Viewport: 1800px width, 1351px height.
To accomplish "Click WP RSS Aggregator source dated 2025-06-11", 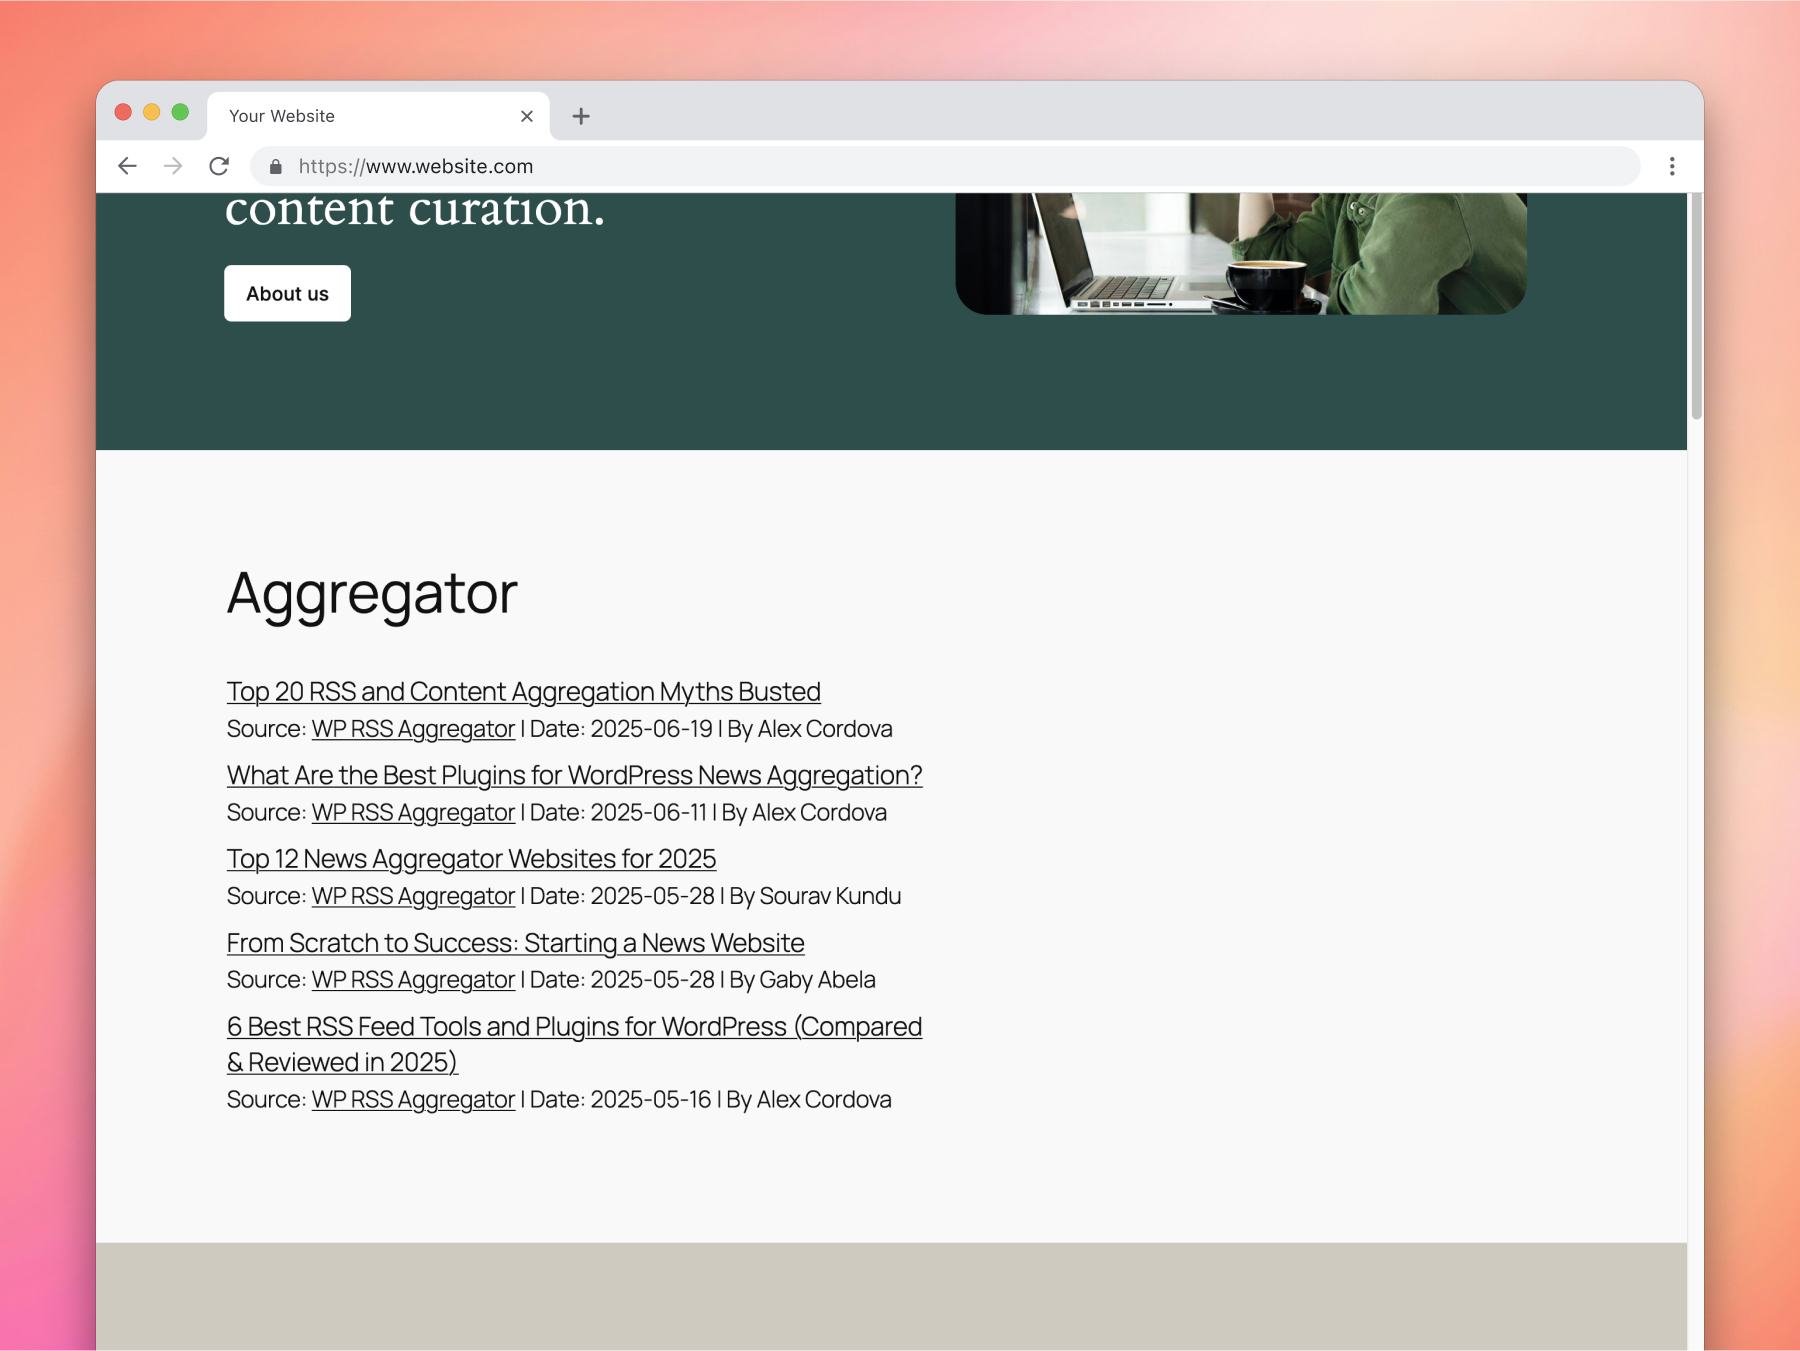I will [413, 813].
